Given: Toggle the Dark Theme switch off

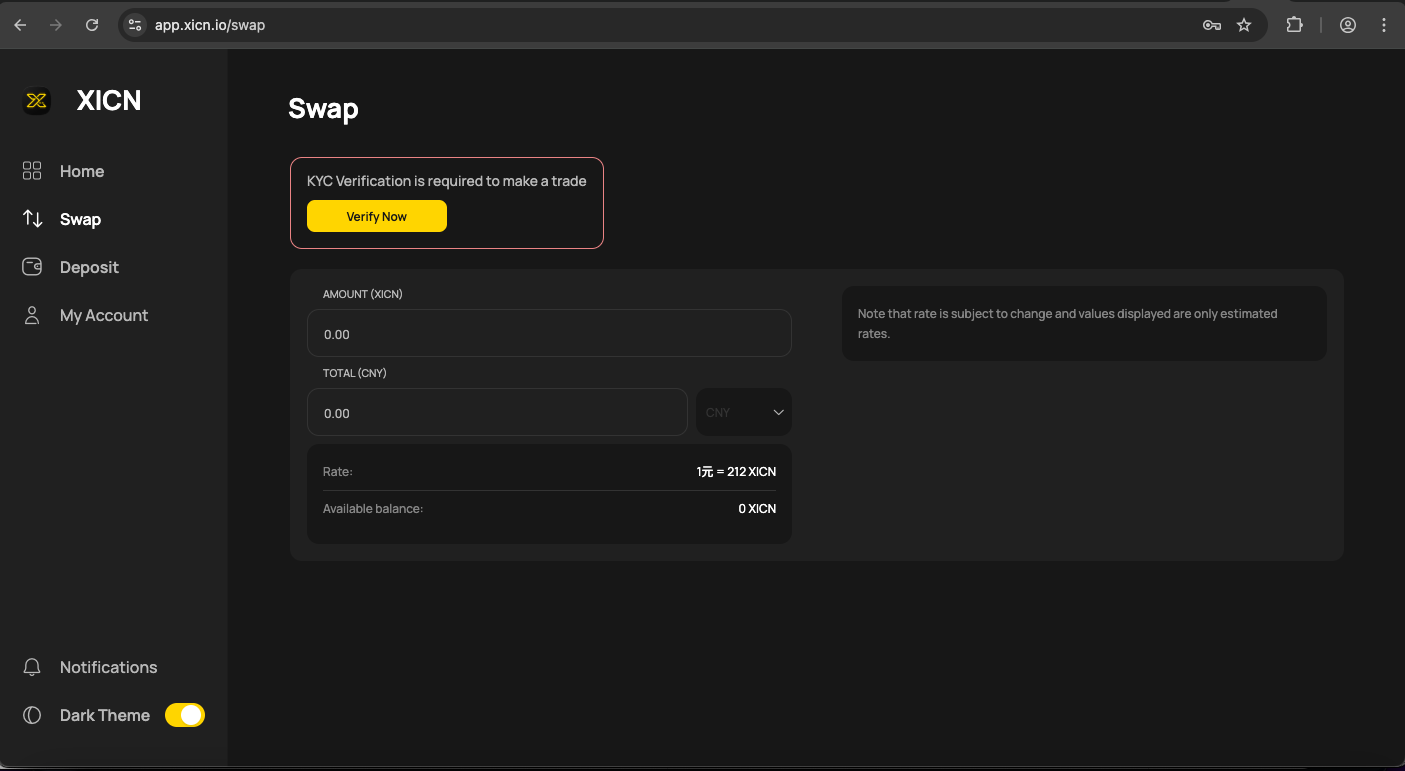Looking at the screenshot, I should (x=185, y=715).
